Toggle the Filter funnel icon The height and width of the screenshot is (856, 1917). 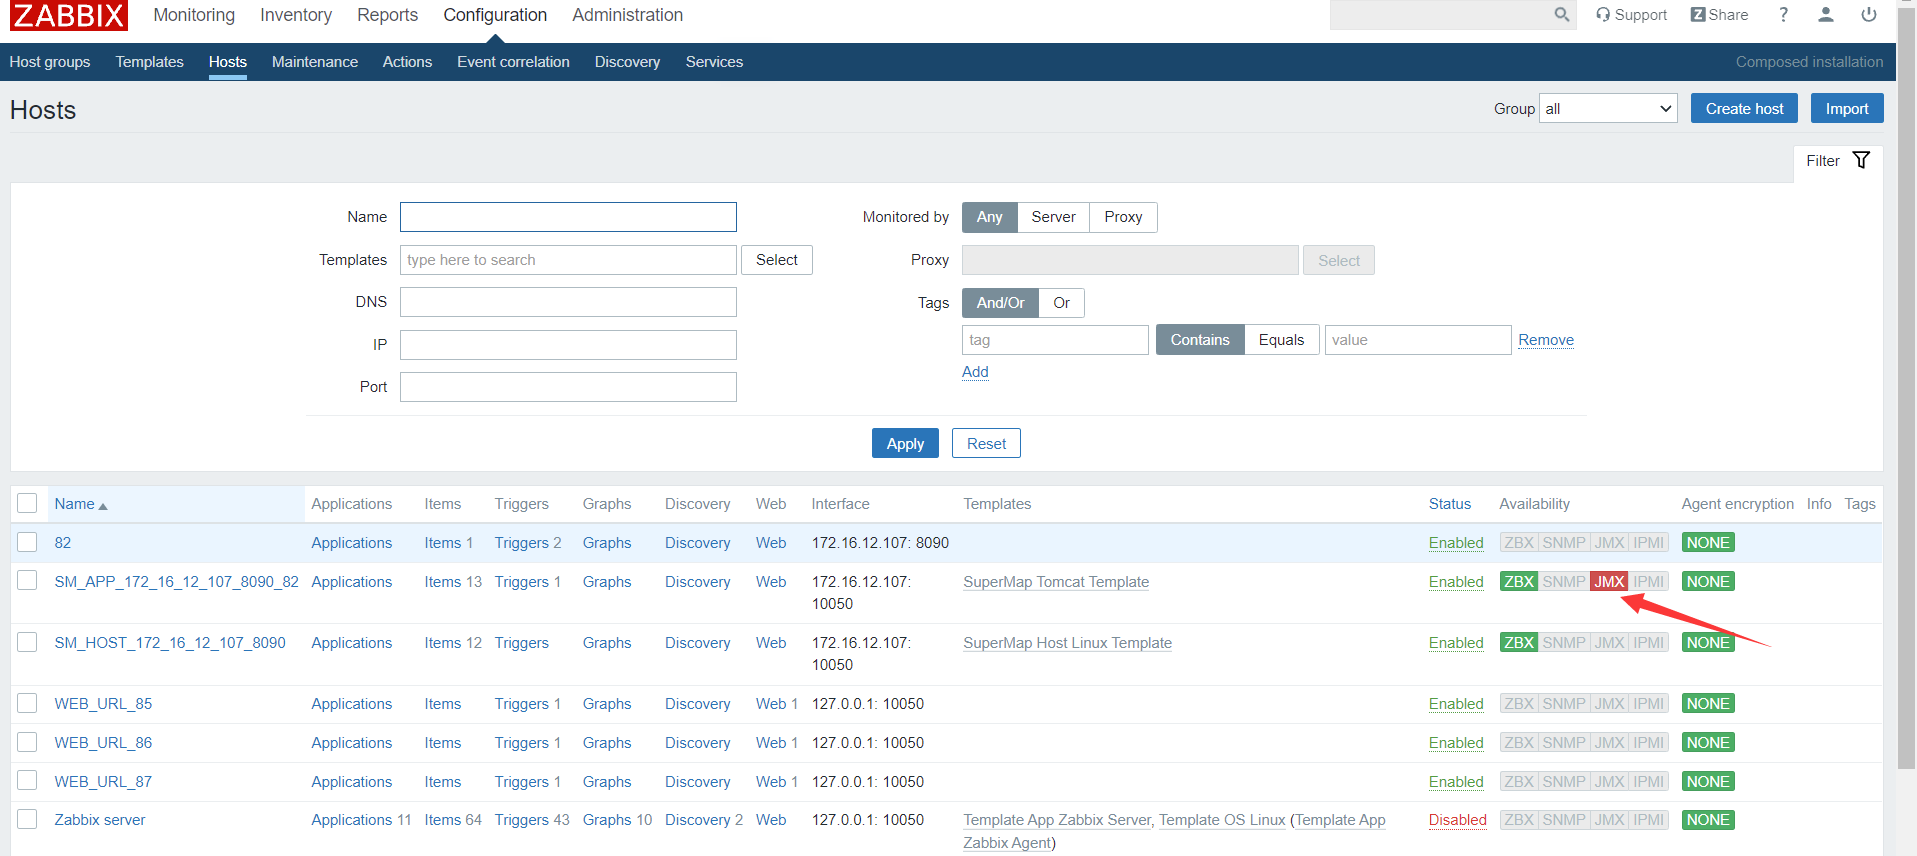pyautogui.click(x=1861, y=160)
